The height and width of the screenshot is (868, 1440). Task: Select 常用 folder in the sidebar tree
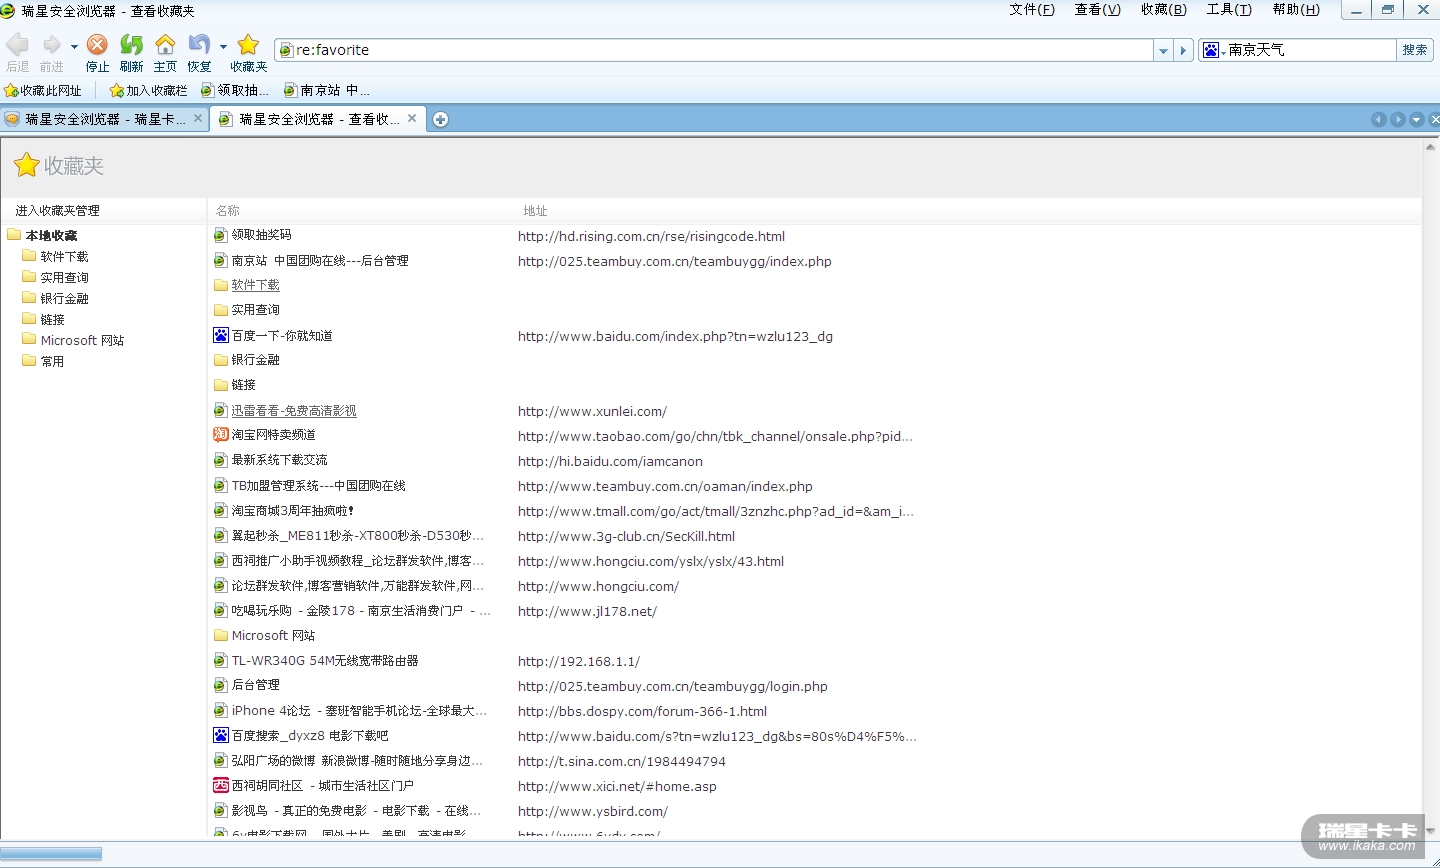(x=52, y=361)
